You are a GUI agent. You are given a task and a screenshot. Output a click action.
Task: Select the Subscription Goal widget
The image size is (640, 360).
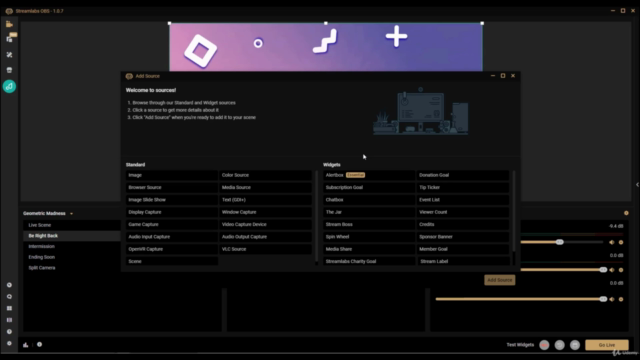369,187
